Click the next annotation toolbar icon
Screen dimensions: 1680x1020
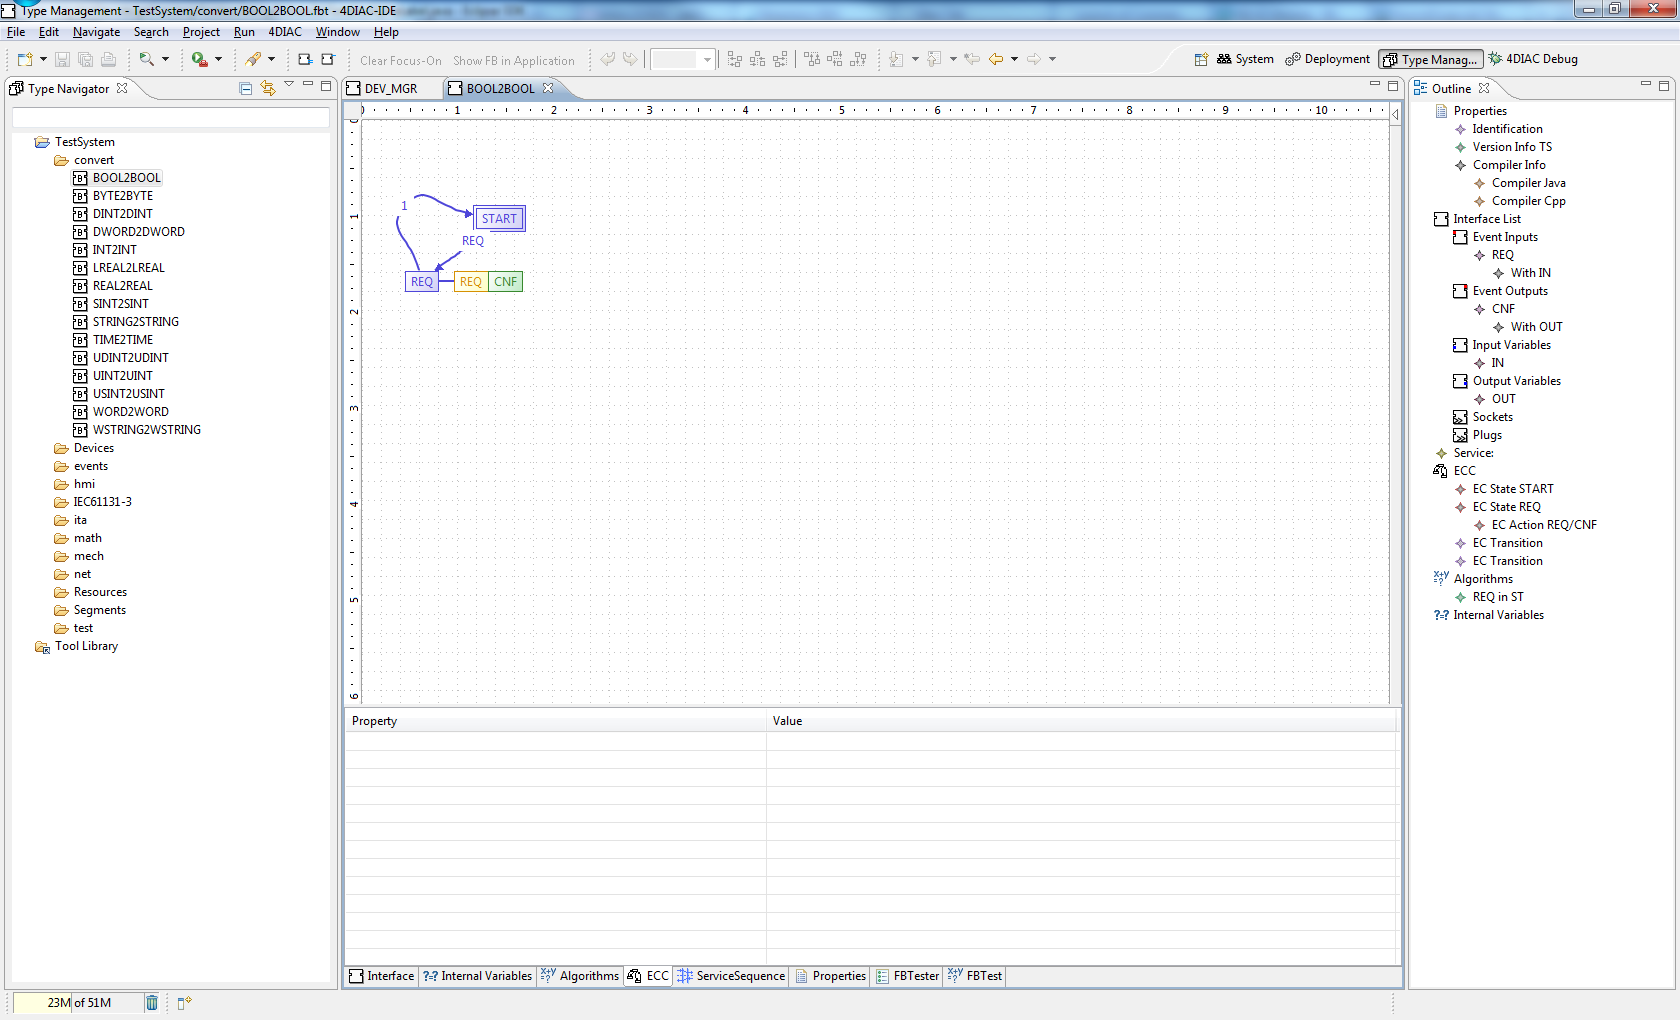[x=896, y=59]
